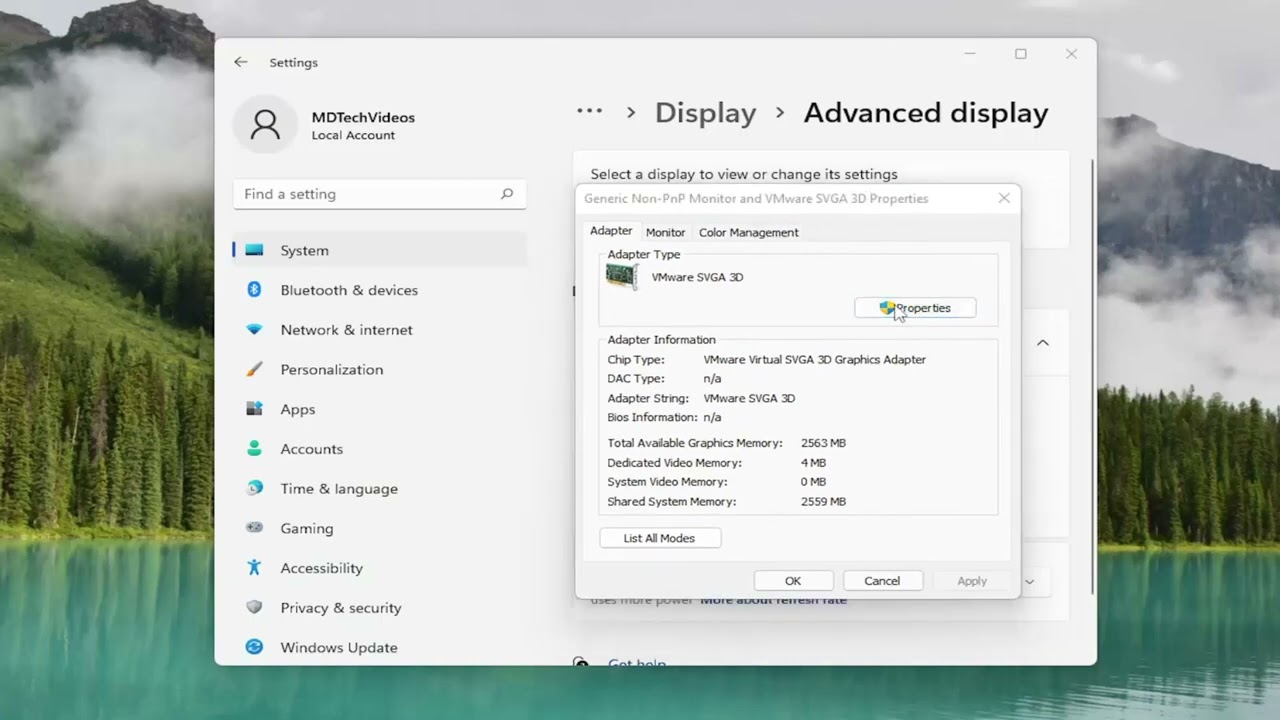Click the 4 MB dedicated memory value
The image size is (1280, 720).
tap(813, 463)
